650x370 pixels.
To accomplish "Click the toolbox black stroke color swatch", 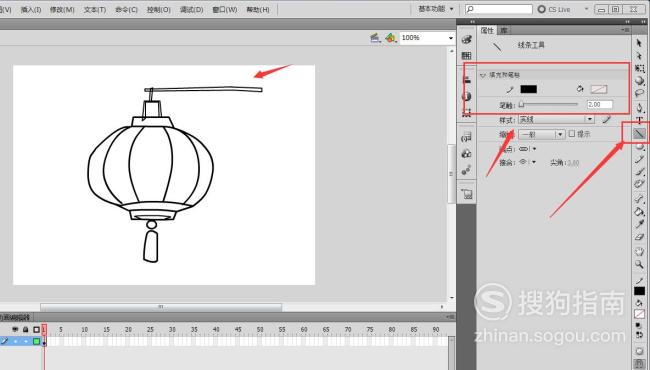I will pos(639,291).
